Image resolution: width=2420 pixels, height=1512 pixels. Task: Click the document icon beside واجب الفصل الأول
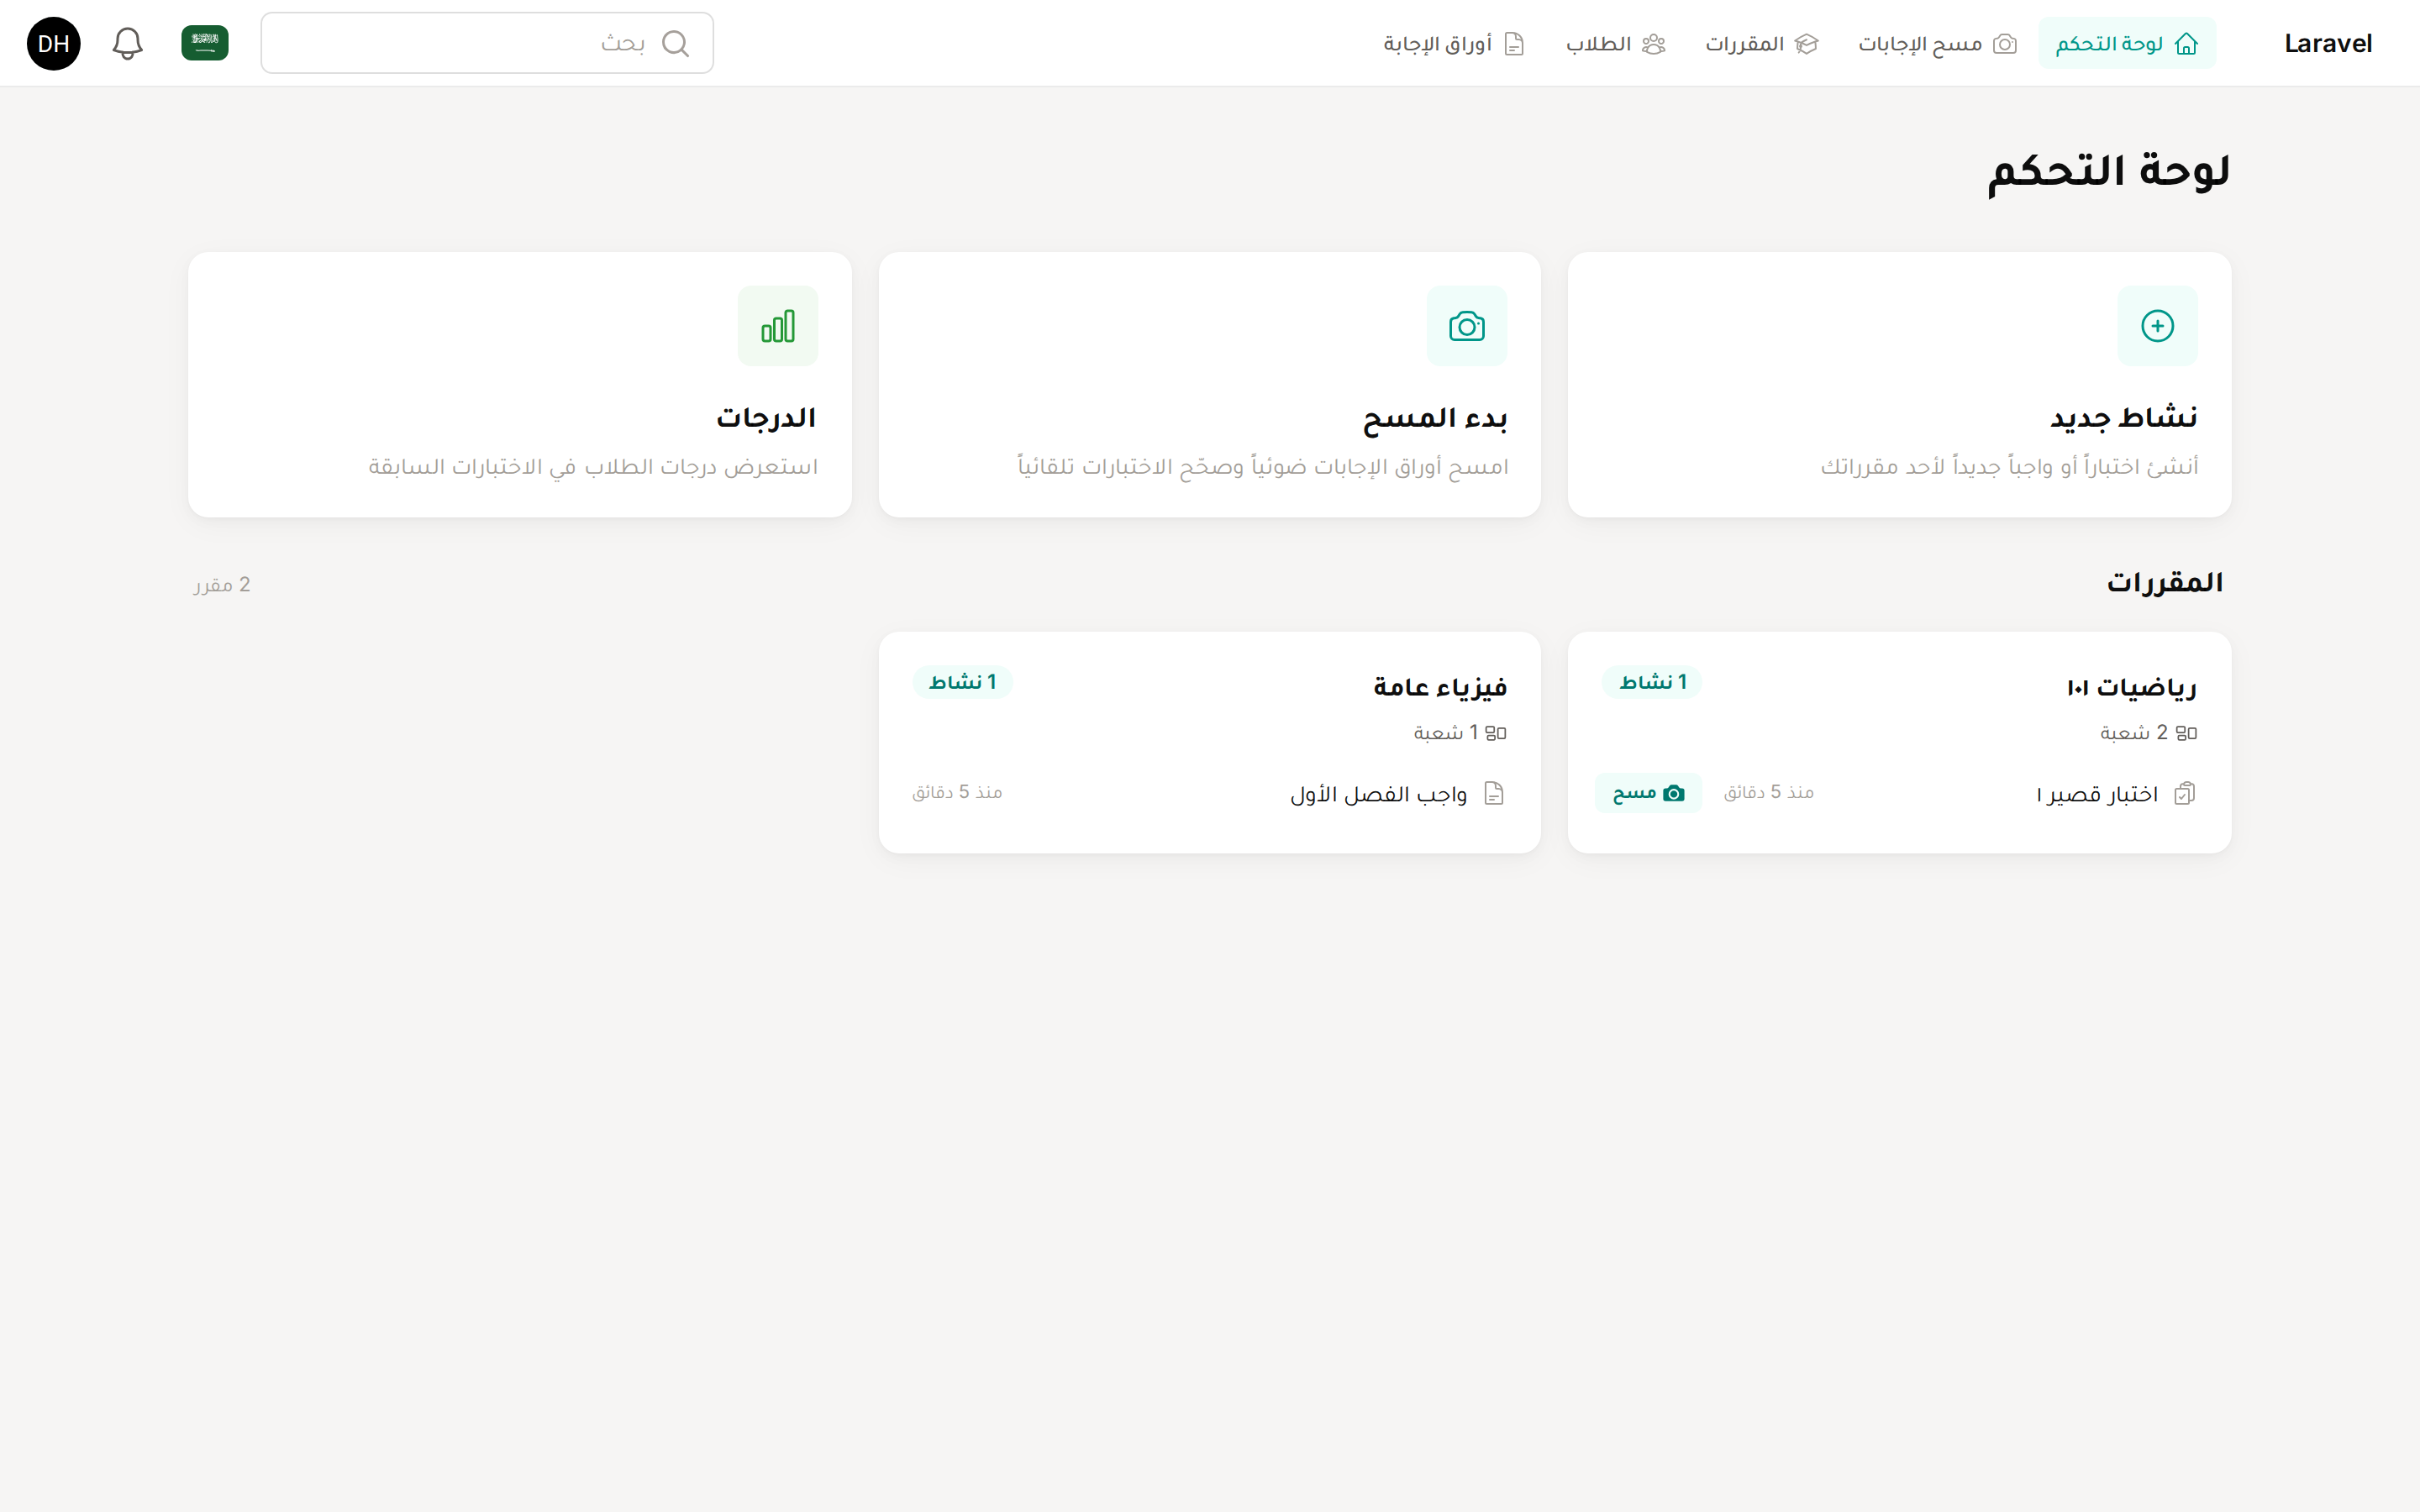[1495, 793]
